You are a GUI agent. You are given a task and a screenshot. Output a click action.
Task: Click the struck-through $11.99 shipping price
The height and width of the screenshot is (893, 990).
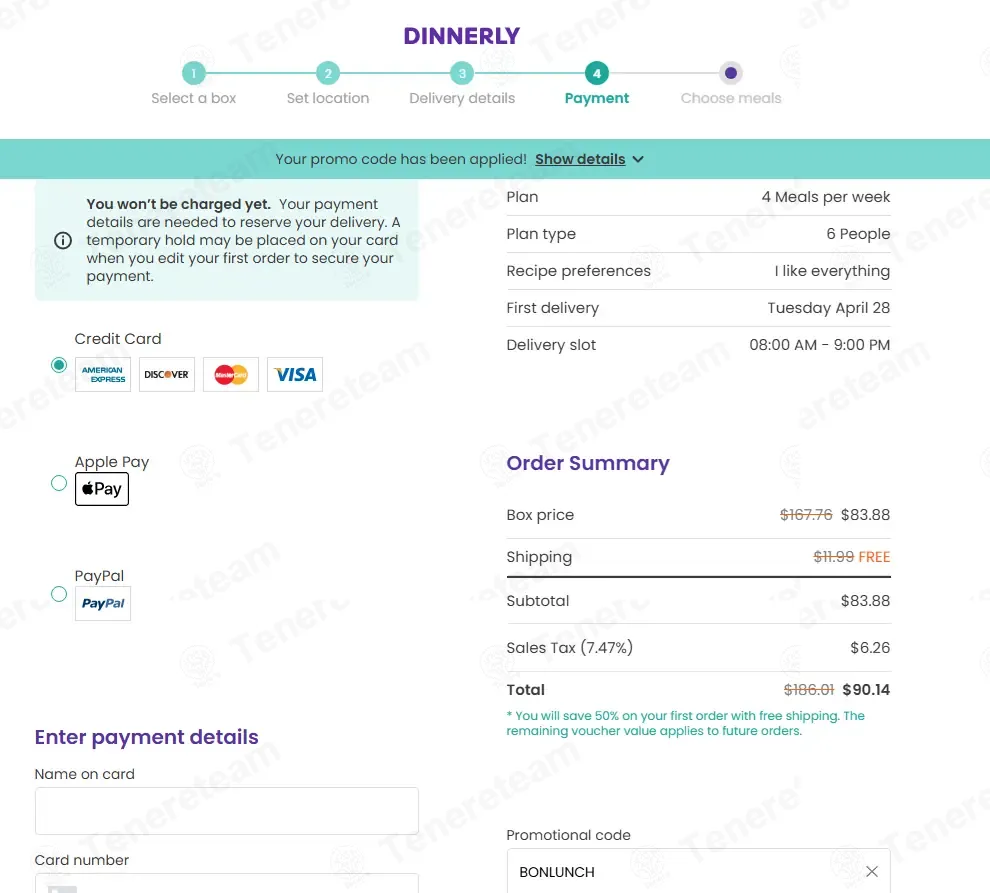point(833,557)
